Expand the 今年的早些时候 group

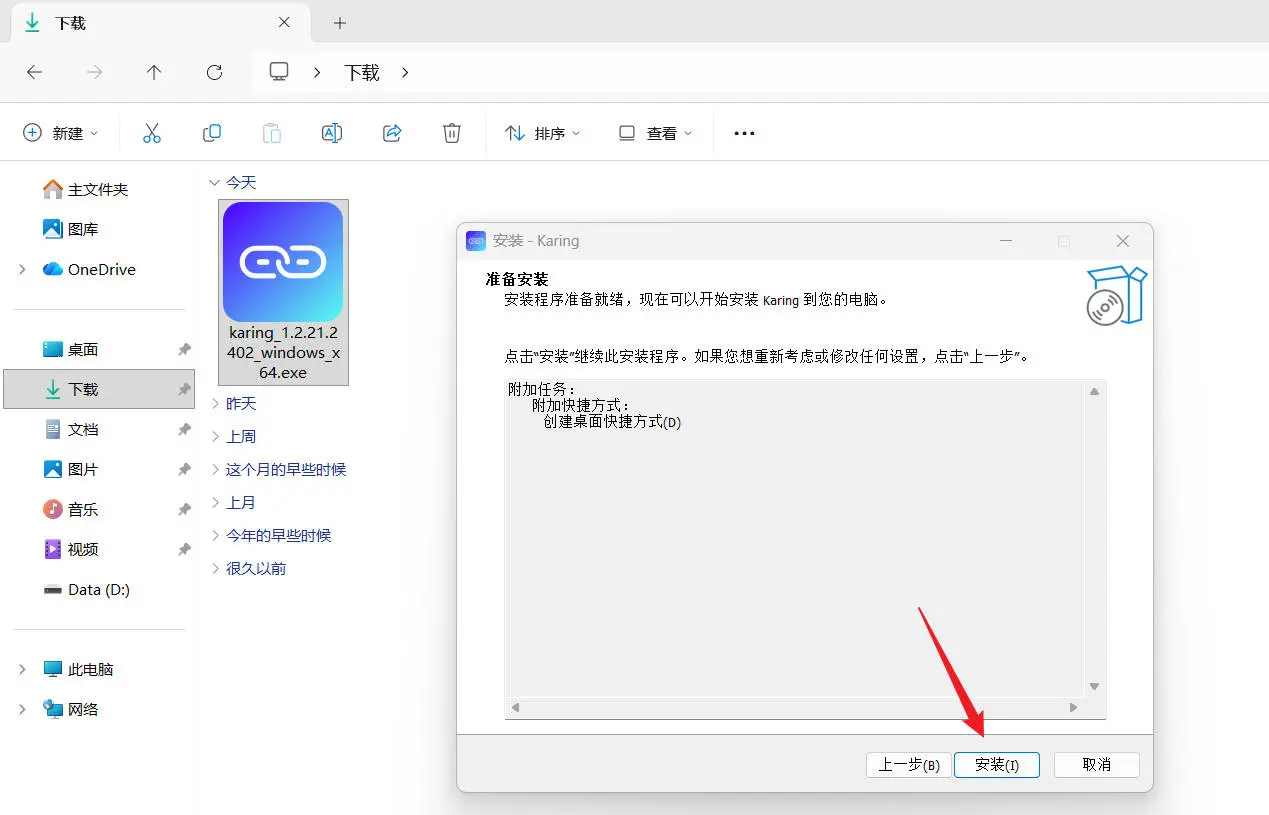pyautogui.click(x=216, y=535)
